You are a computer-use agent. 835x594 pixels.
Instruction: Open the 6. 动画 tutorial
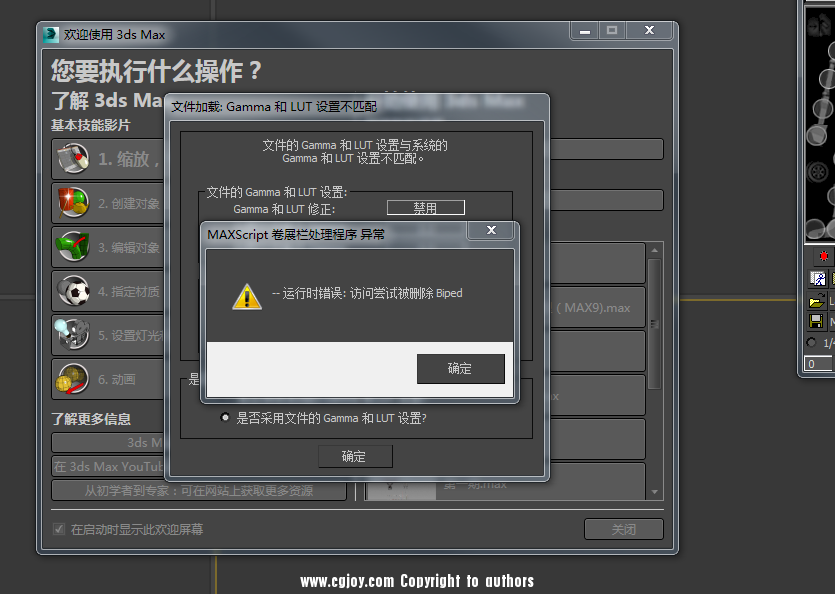tap(109, 379)
